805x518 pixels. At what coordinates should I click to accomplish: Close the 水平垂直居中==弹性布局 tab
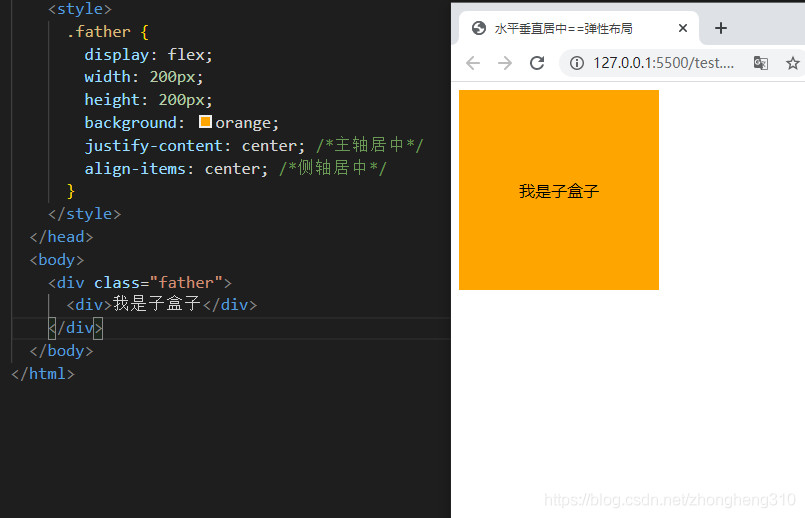683,28
